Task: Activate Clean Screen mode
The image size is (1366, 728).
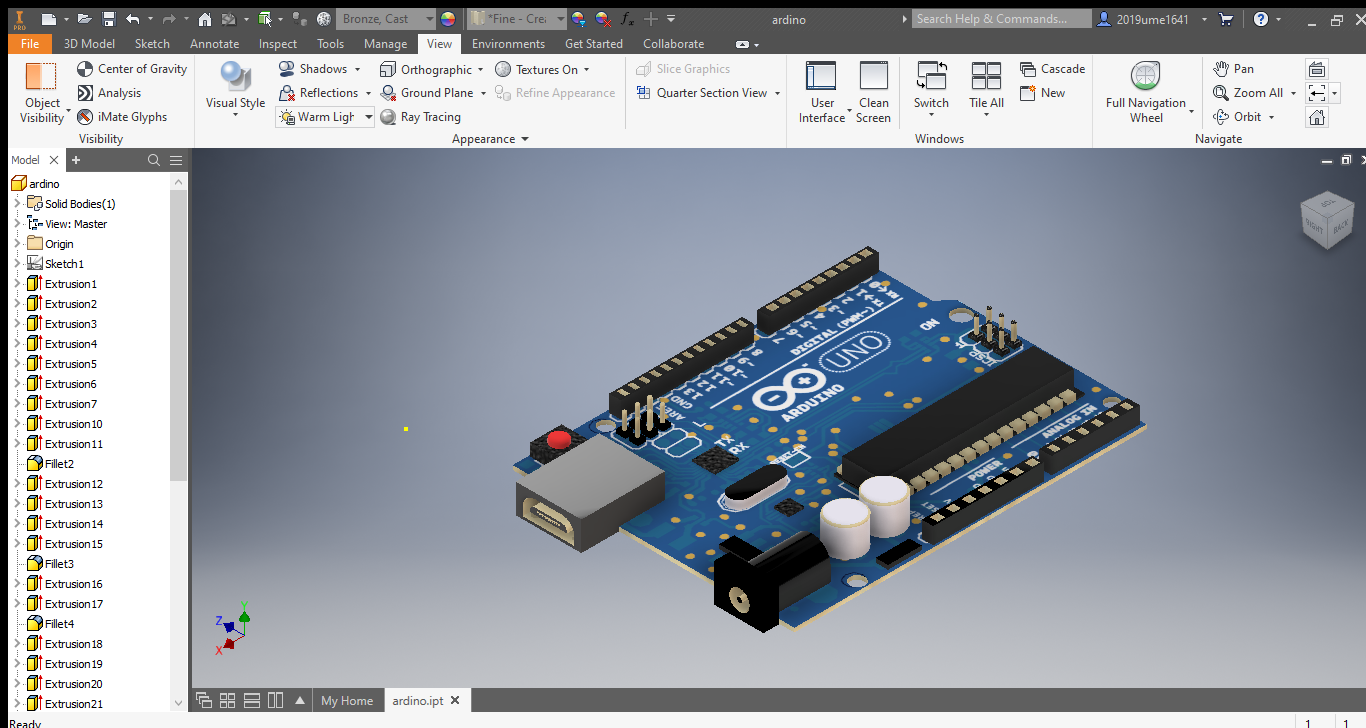Action: pos(873,92)
